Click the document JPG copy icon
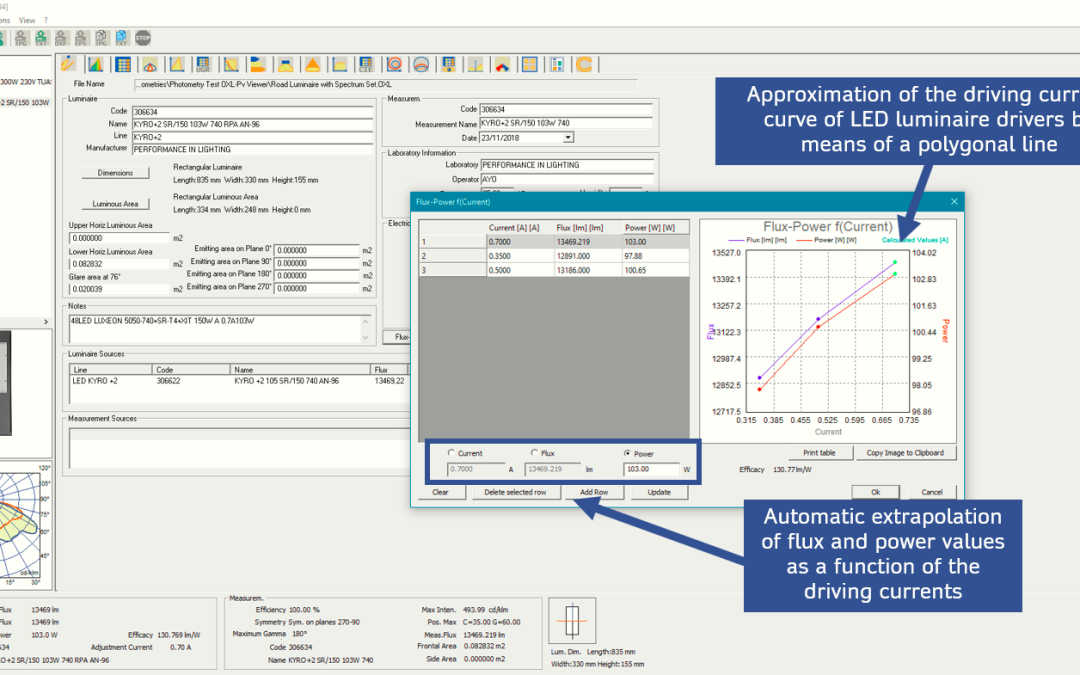Screen dimensions: 1080x675 (102, 38)
